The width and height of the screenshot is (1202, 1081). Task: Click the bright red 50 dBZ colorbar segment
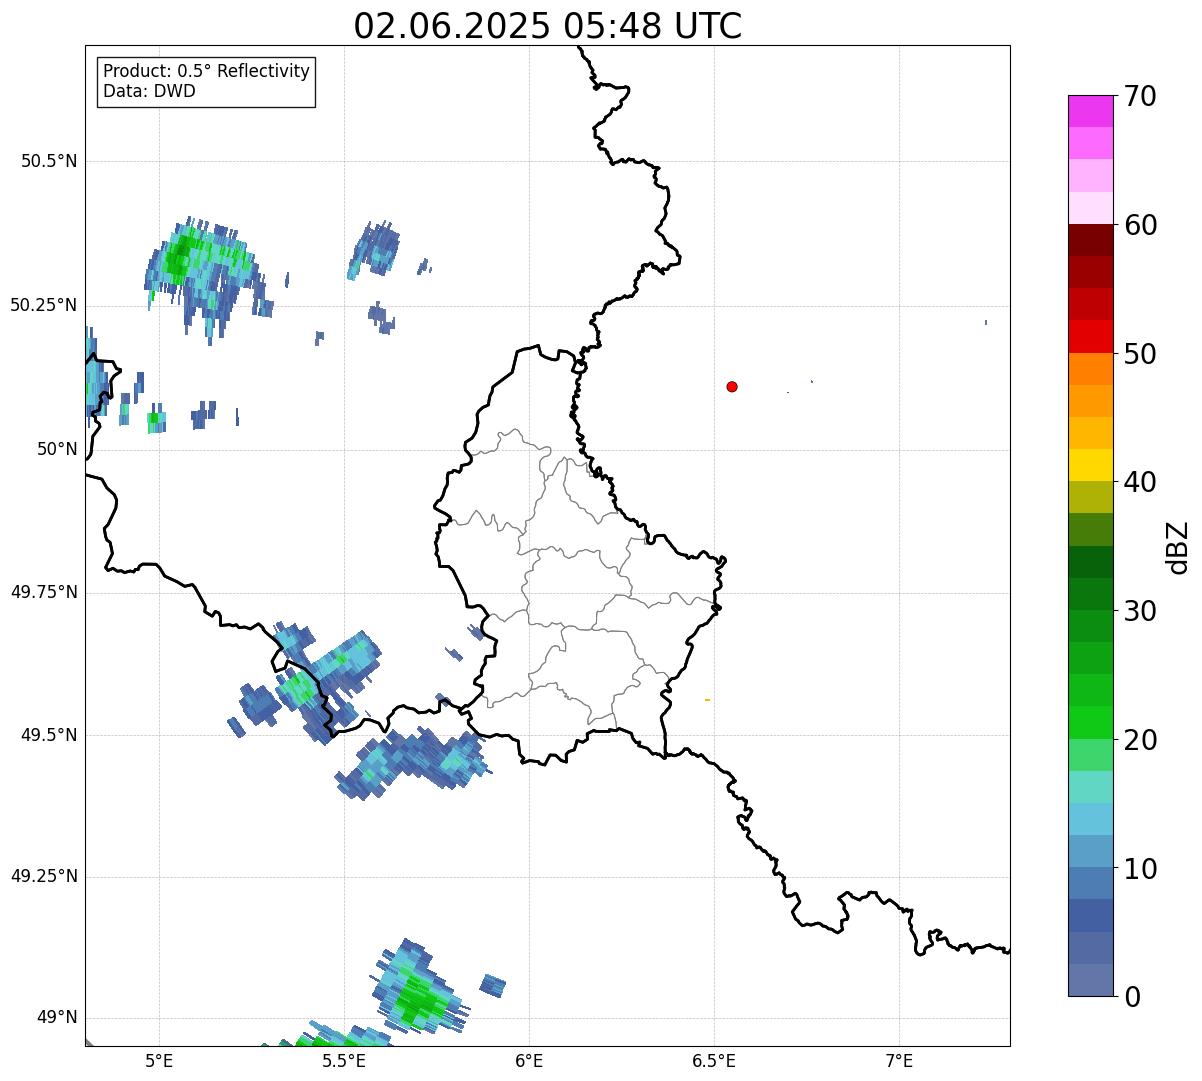tap(1089, 337)
